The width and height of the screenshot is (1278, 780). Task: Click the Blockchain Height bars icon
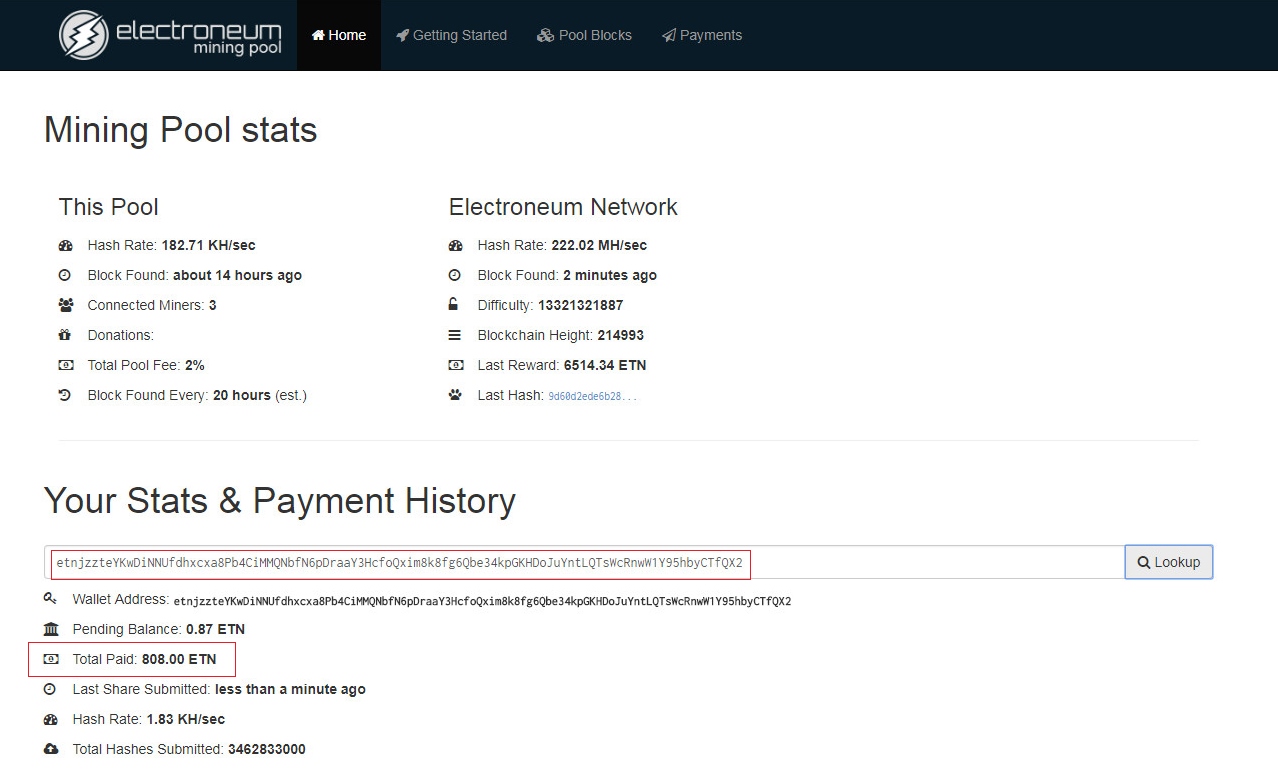coord(455,335)
